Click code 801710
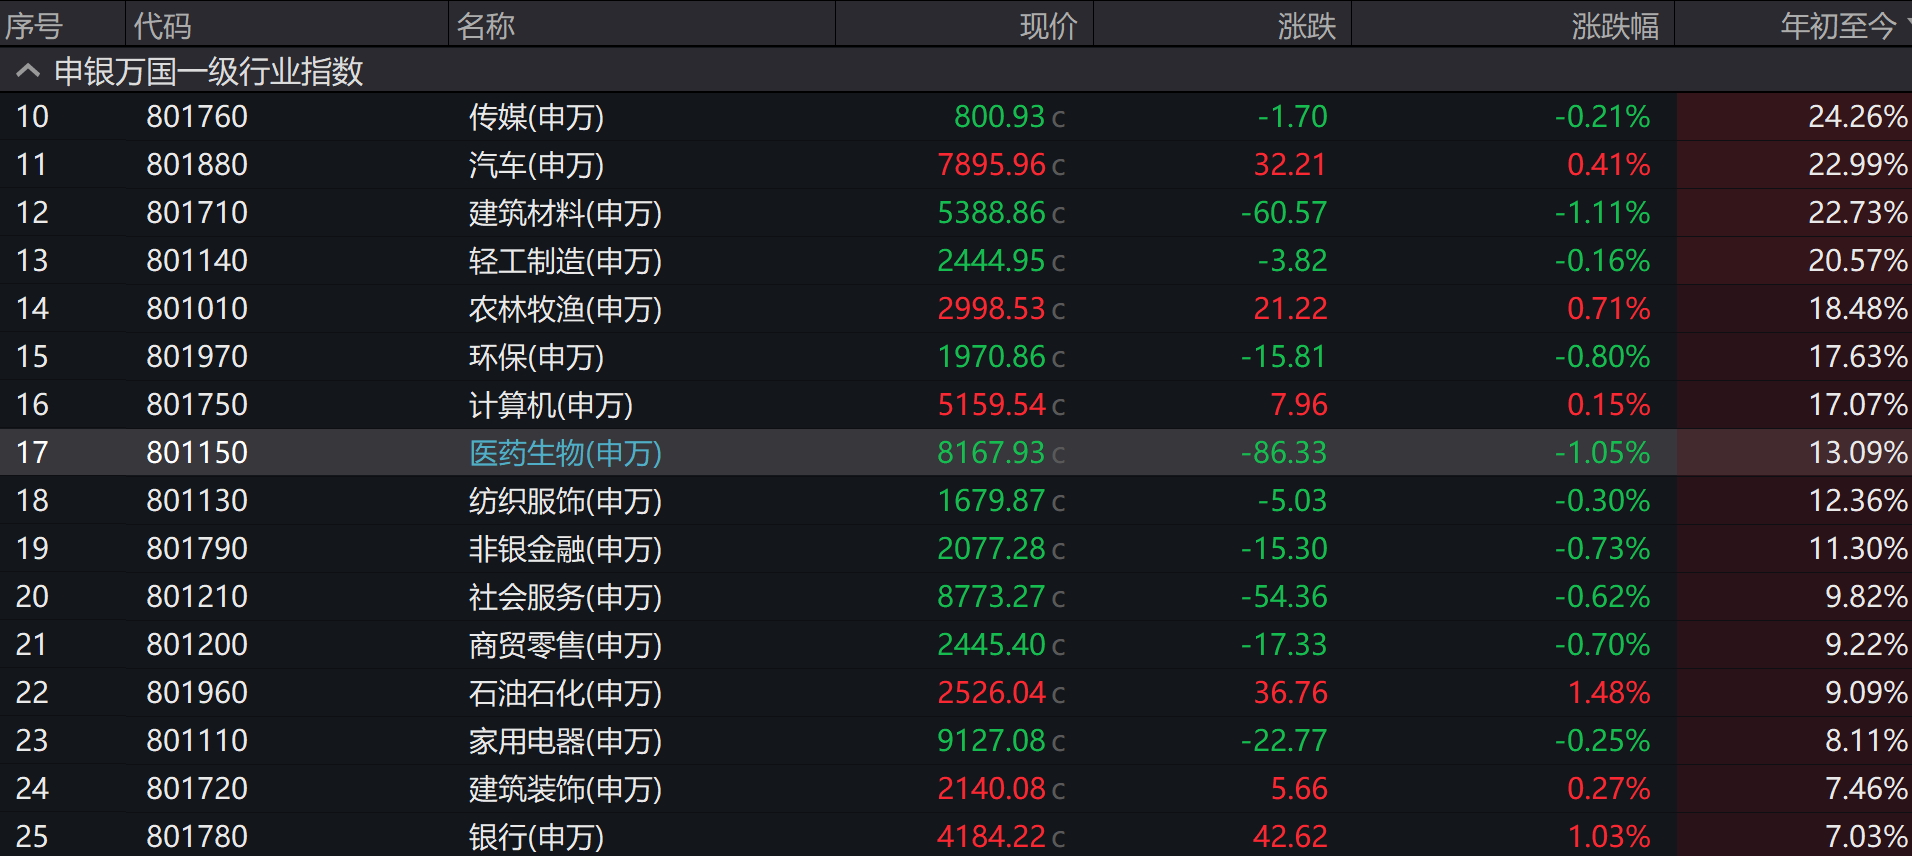Screen dimensions: 1912x856 tap(197, 213)
